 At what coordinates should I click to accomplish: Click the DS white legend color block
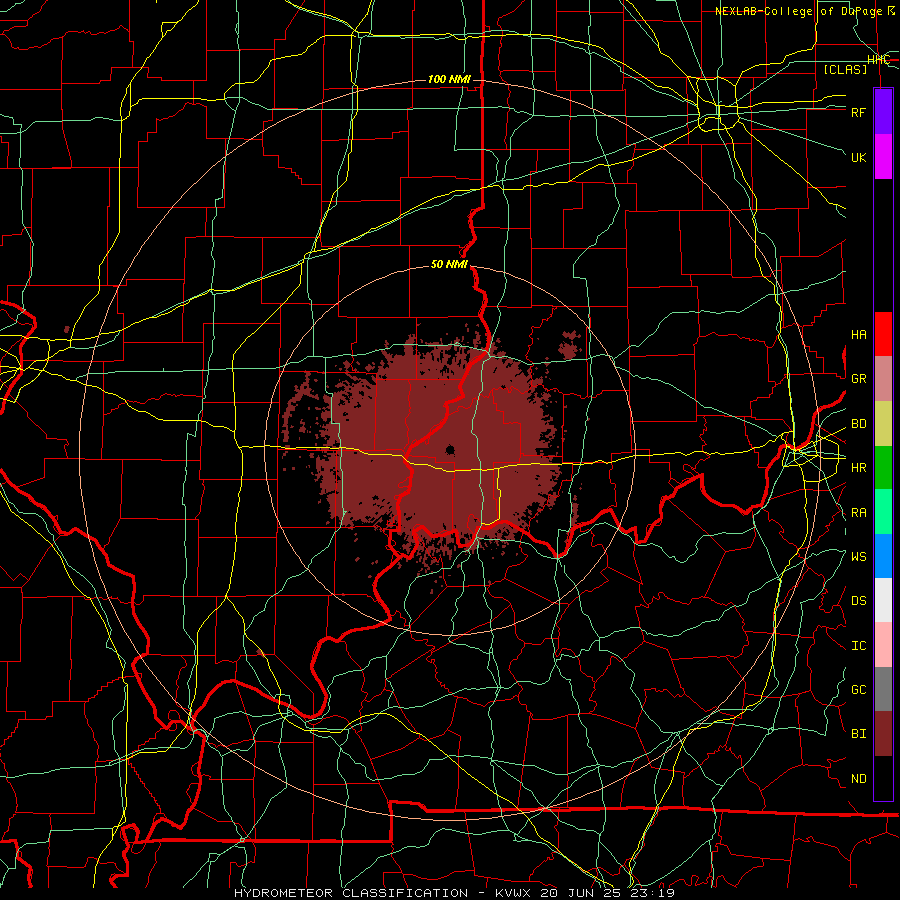(x=883, y=600)
